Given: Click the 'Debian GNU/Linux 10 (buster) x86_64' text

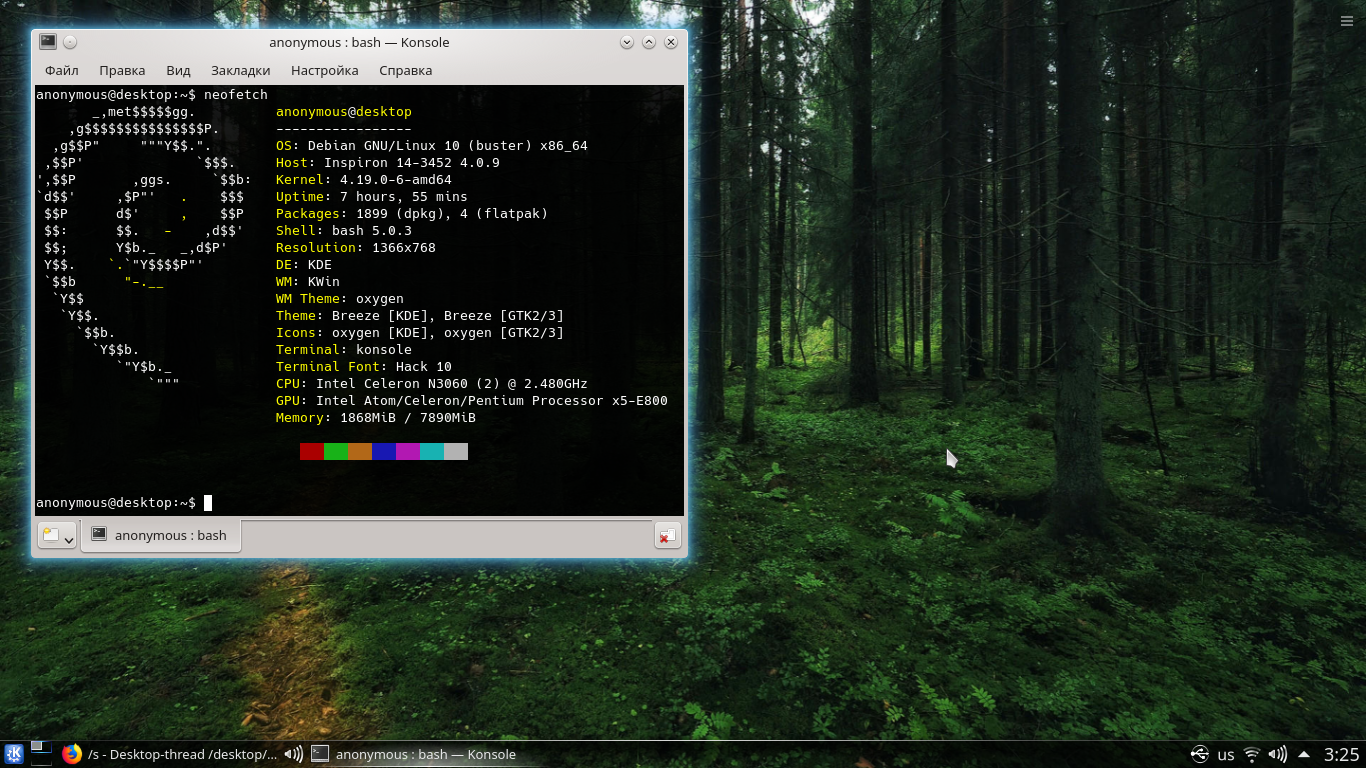Looking at the screenshot, I should click(448, 145).
